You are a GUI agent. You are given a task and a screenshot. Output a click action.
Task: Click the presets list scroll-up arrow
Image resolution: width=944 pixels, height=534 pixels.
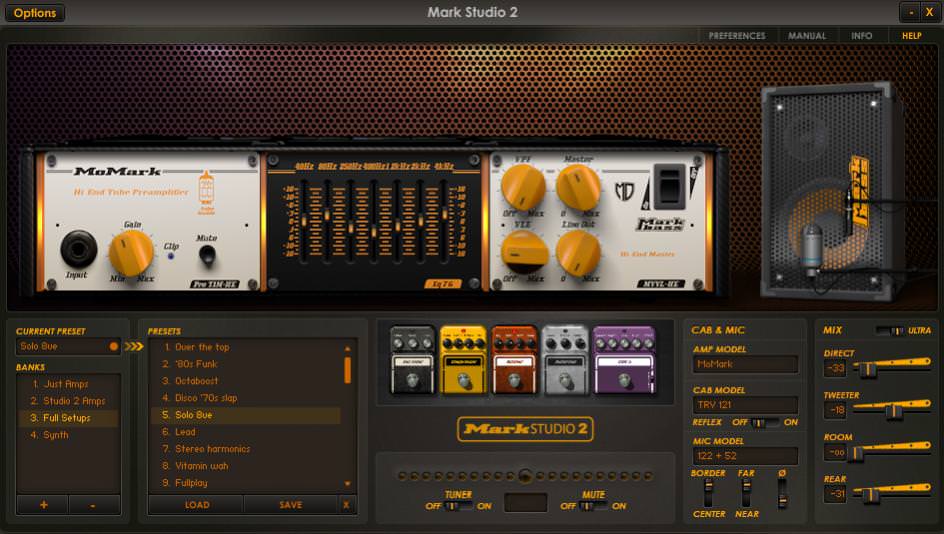click(347, 349)
